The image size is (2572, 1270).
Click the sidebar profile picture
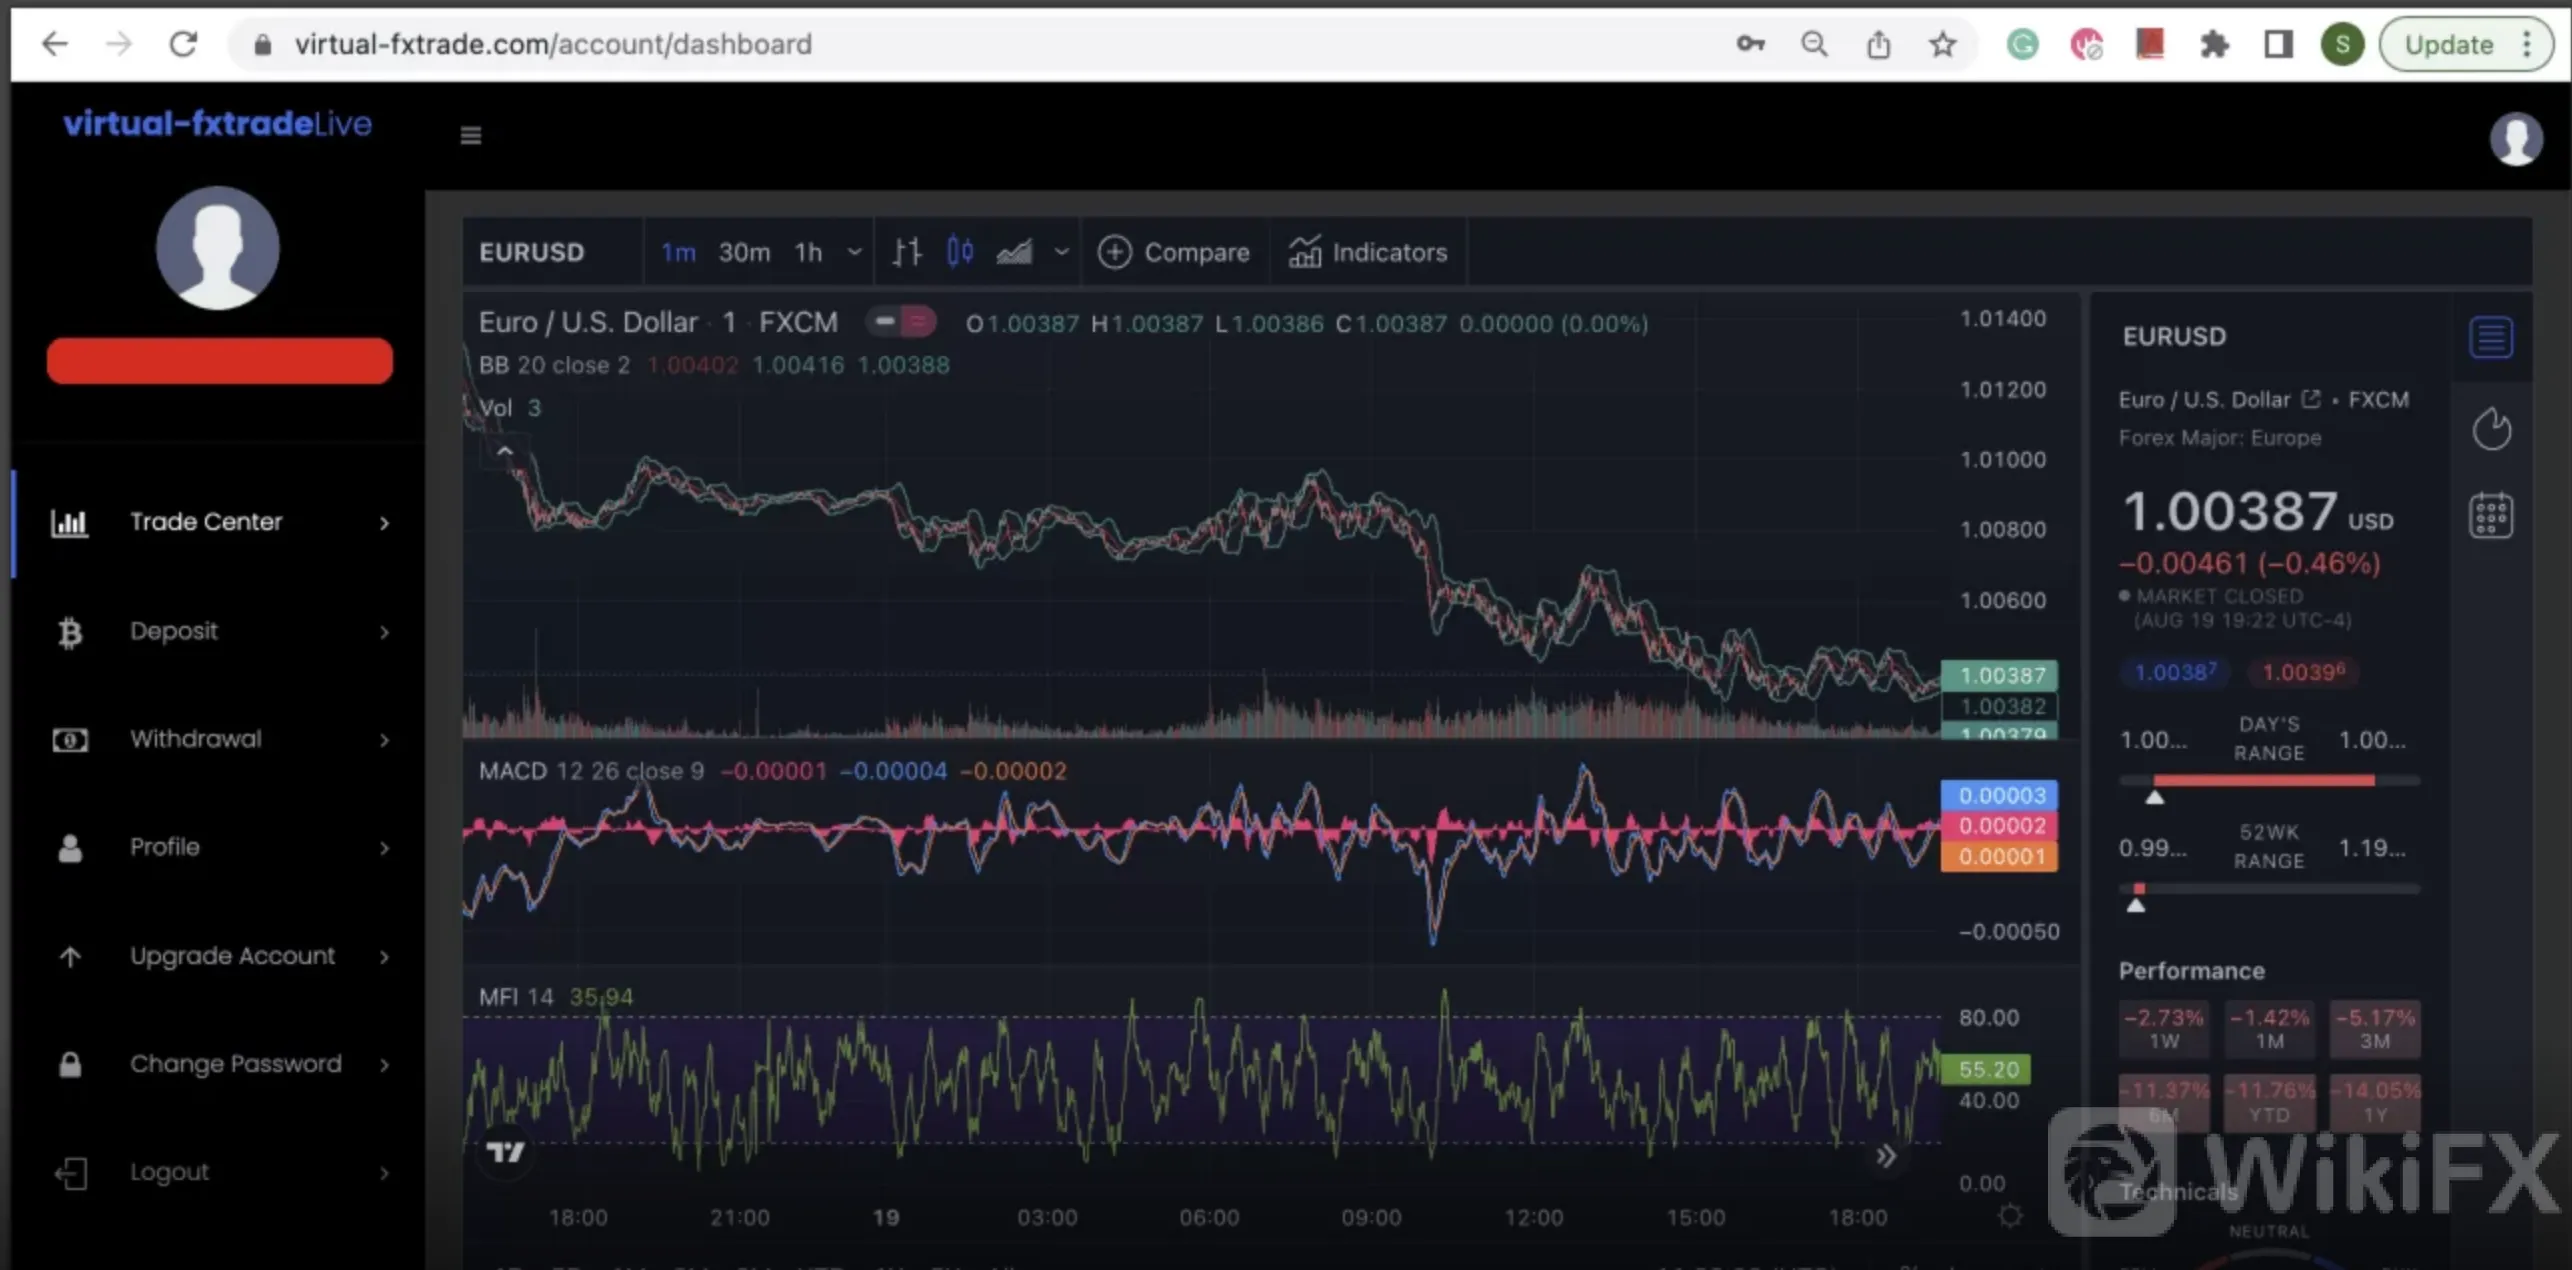[x=217, y=248]
